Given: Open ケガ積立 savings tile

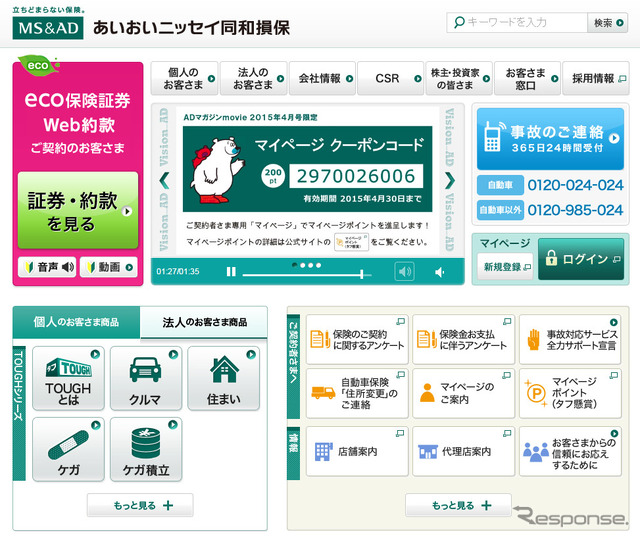Looking at the screenshot, I should pos(146,449).
